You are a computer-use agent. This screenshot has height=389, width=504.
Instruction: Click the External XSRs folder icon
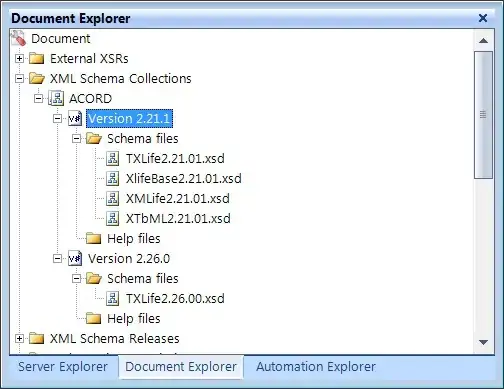[37, 58]
